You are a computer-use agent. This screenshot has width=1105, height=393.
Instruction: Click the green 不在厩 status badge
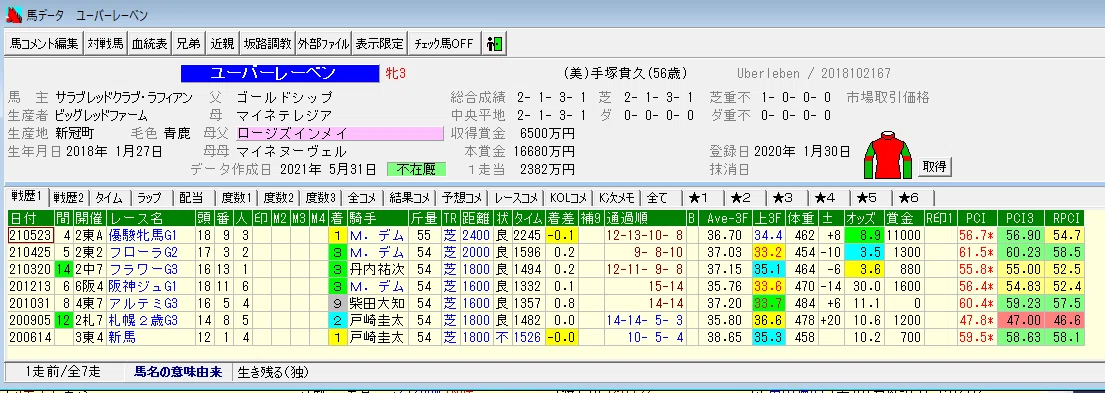(416, 169)
